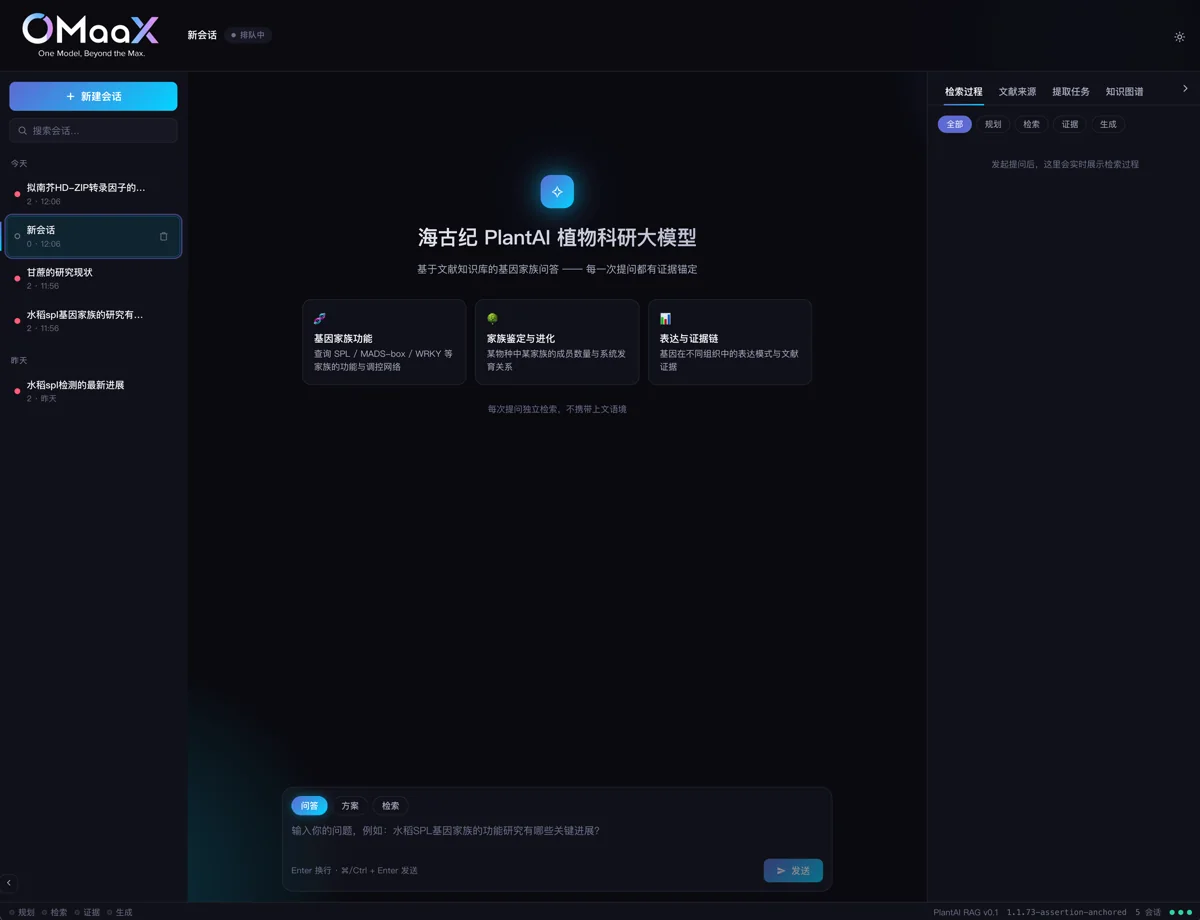Open the 文献来源 tab
Screen dimensions: 1200x920
1017,92
